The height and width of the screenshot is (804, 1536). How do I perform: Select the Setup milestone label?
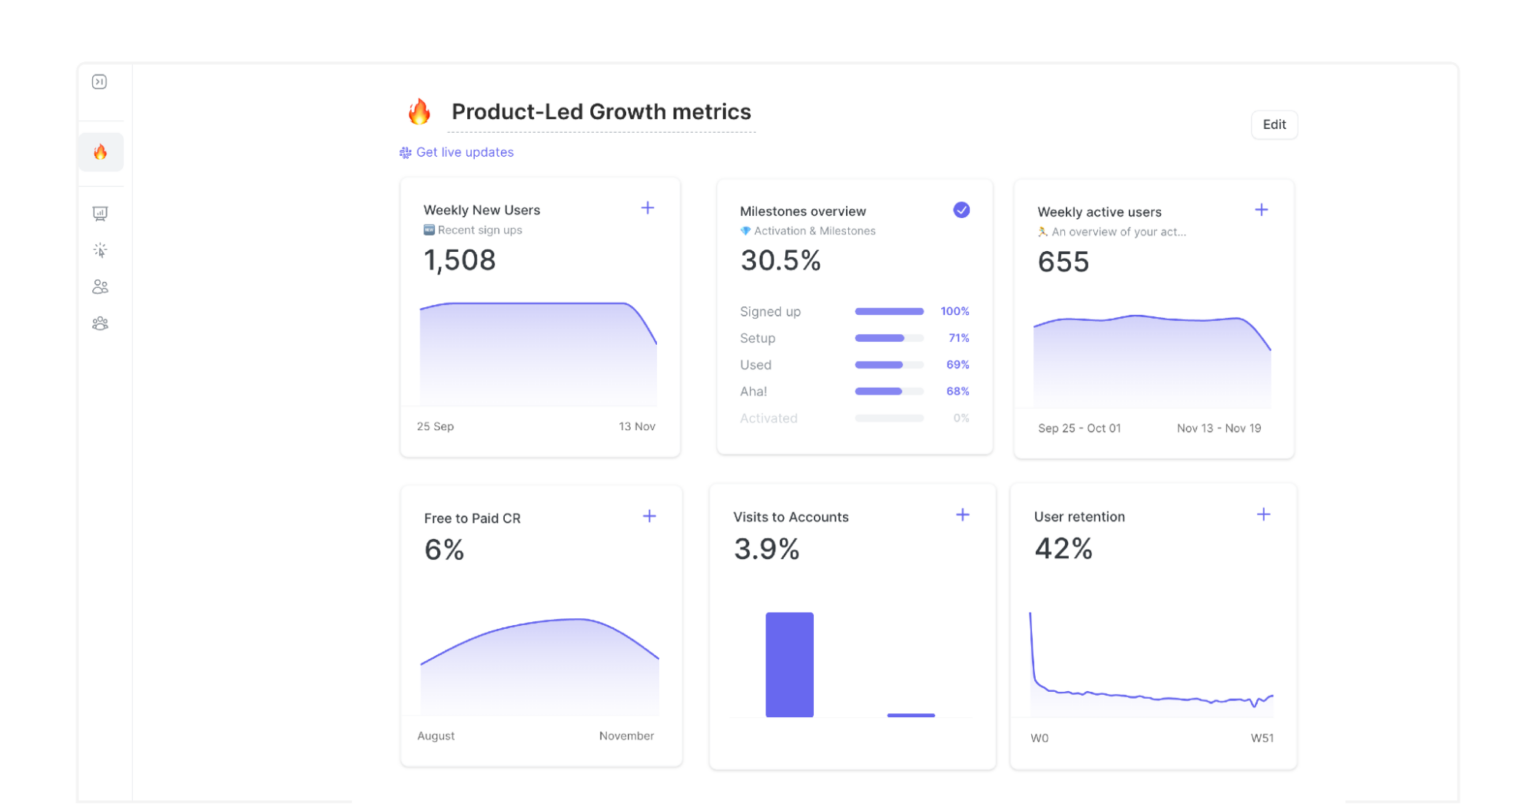tap(758, 338)
